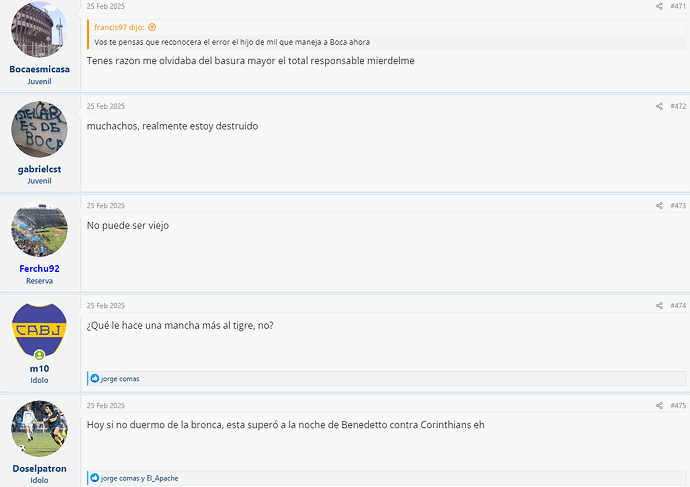
Task: Open Ferchu92 username link
Action: click(x=39, y=269)
